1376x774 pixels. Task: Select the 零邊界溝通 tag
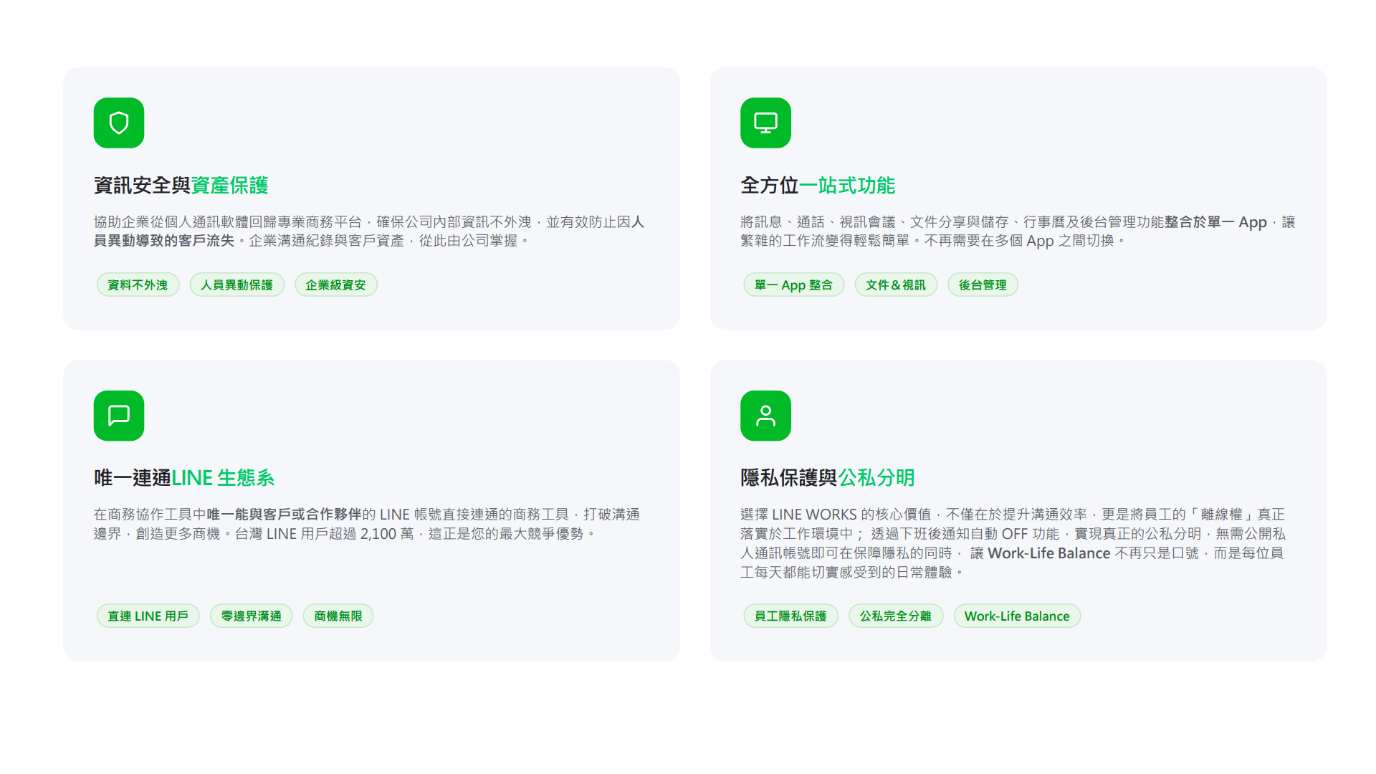pos(251,616)
